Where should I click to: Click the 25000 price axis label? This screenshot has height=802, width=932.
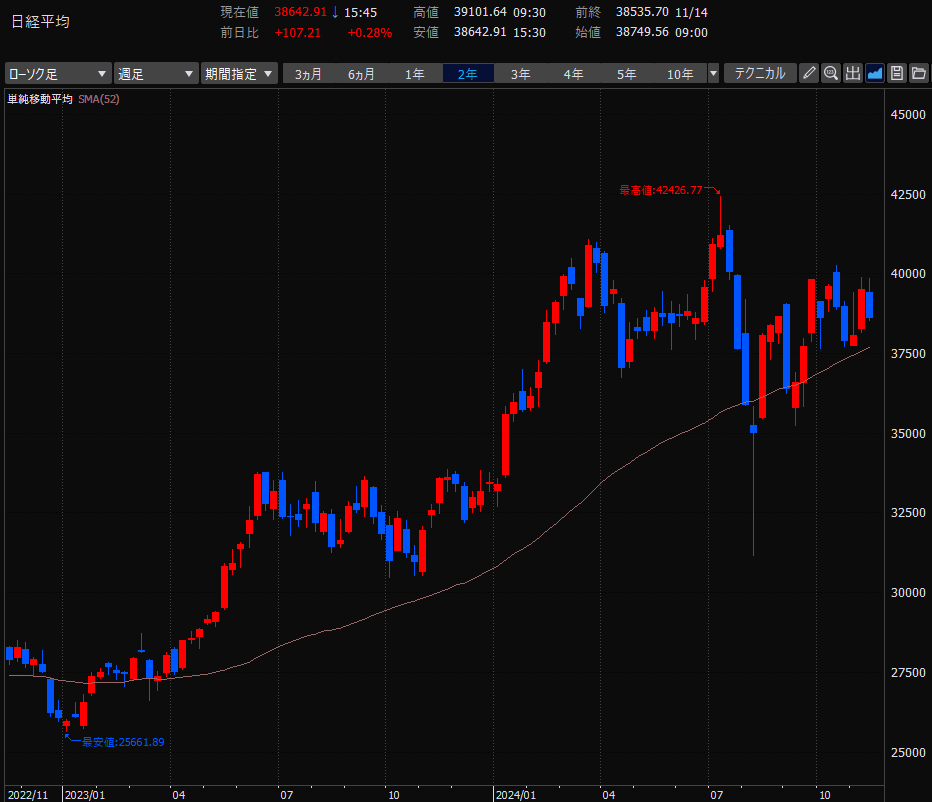click(x=908, y=753)
